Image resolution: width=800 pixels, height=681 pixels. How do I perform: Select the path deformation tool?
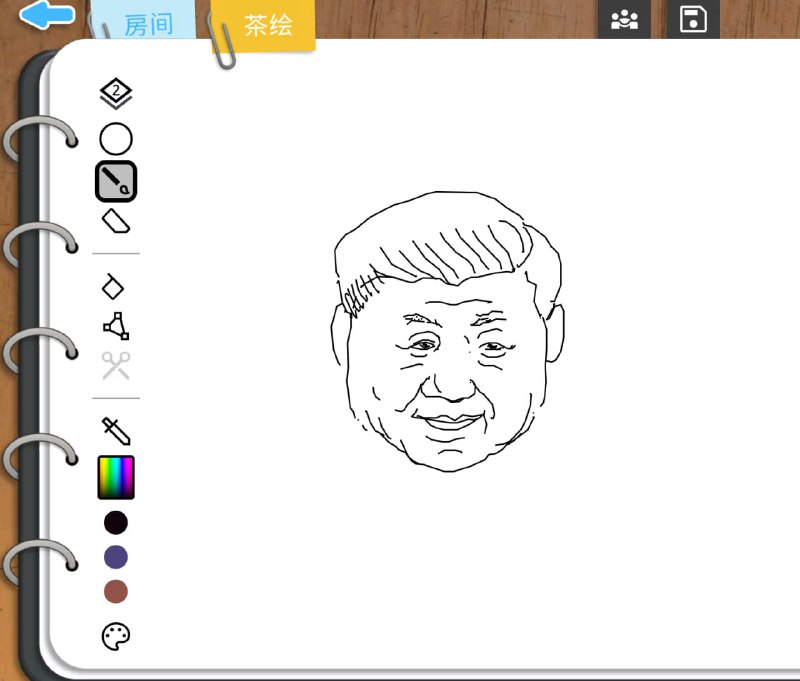point(115,325)
